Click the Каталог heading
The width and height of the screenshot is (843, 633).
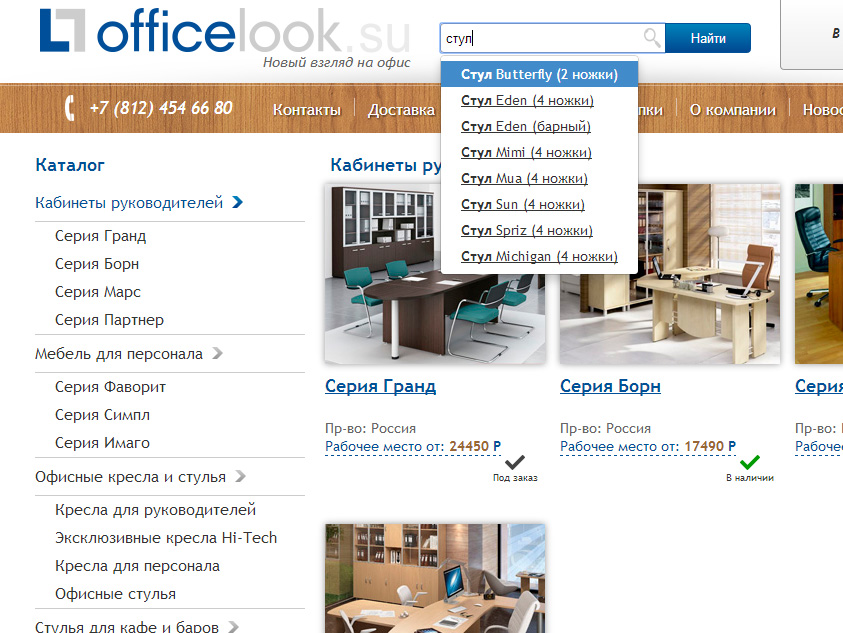click(x=70, y=165)
